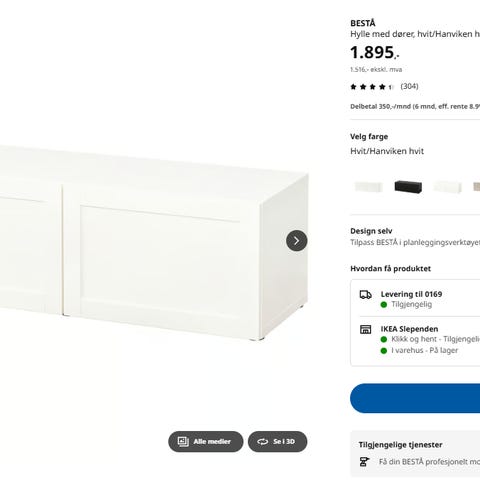Click the next image arrow button

pyautogui.click(x=296, y=240)
